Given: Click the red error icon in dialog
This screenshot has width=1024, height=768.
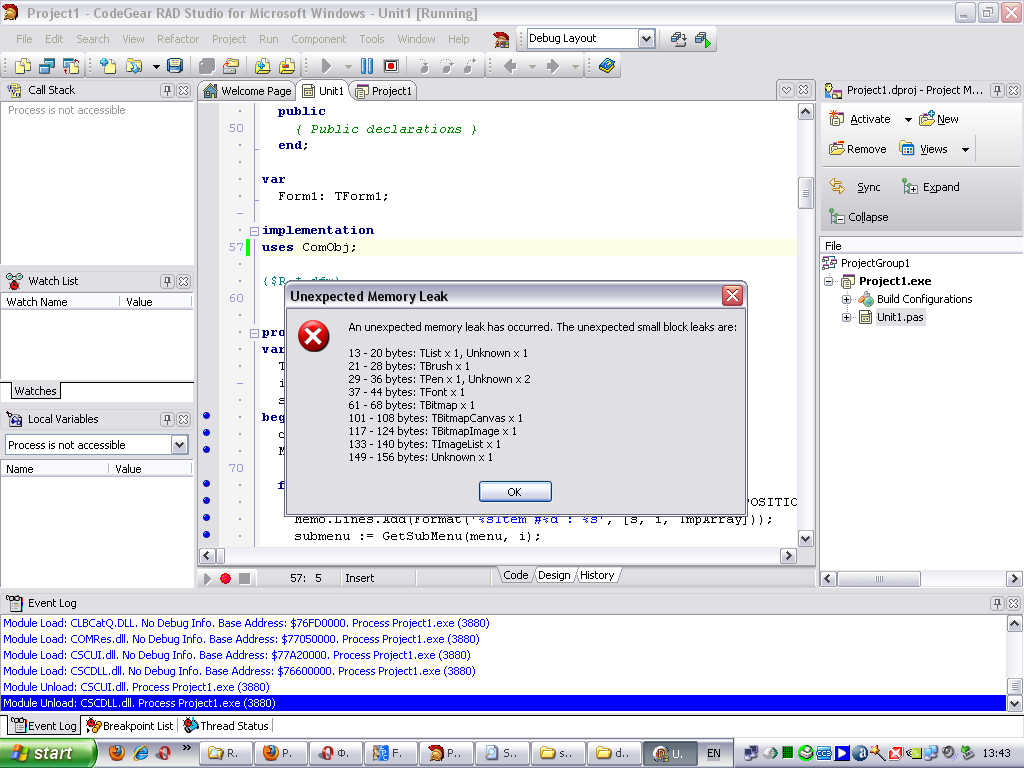Looking at the screenshot, I should click(314, 336).
